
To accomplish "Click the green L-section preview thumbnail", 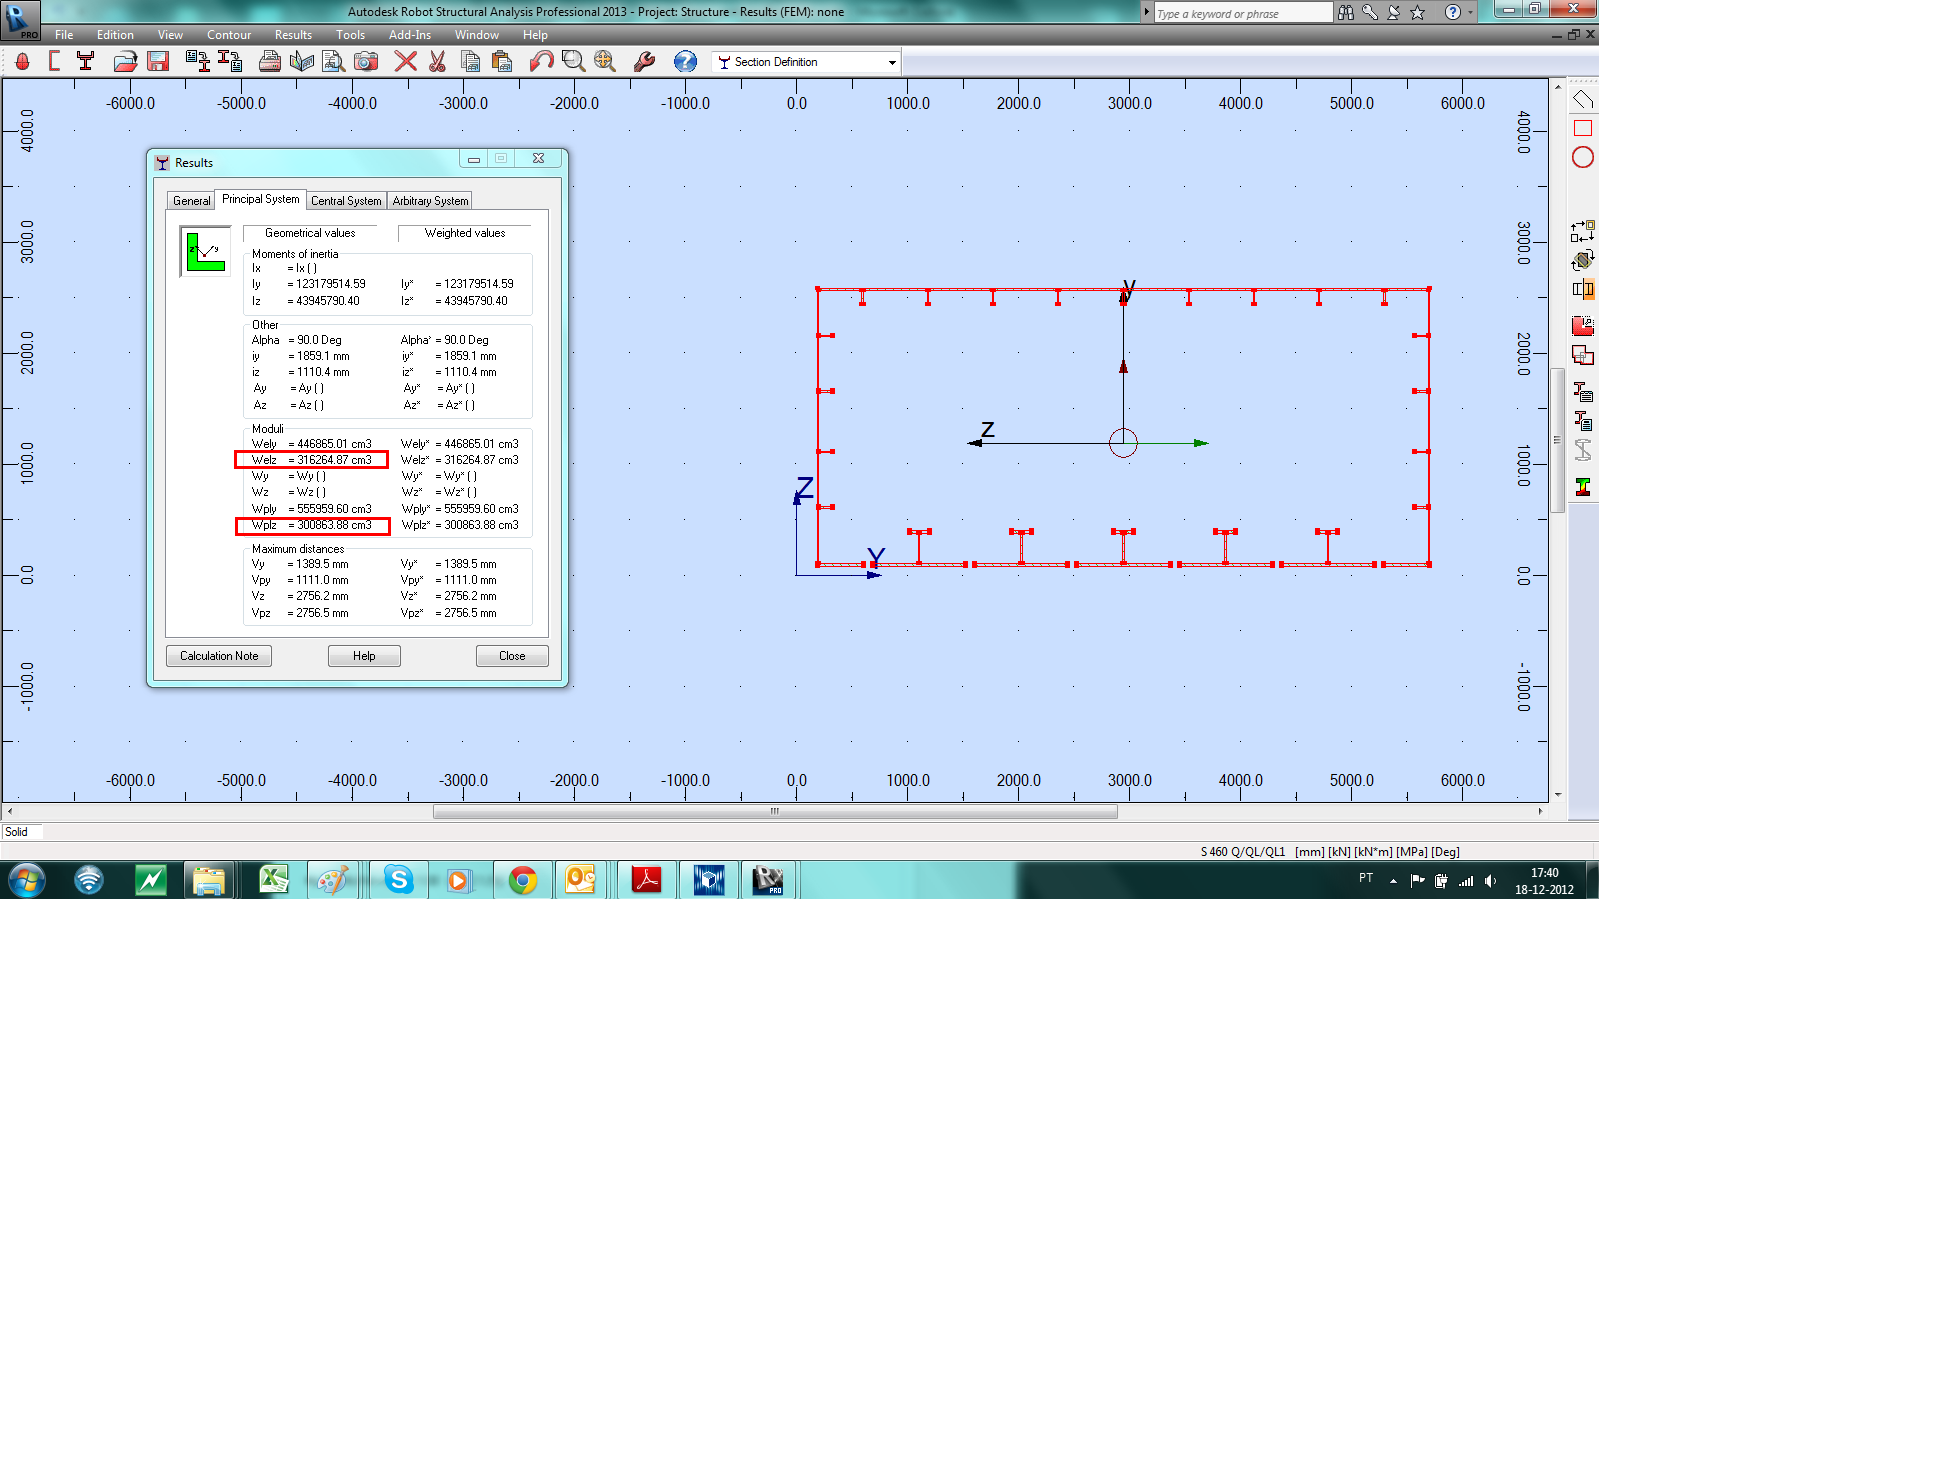I will click(205, 251).
